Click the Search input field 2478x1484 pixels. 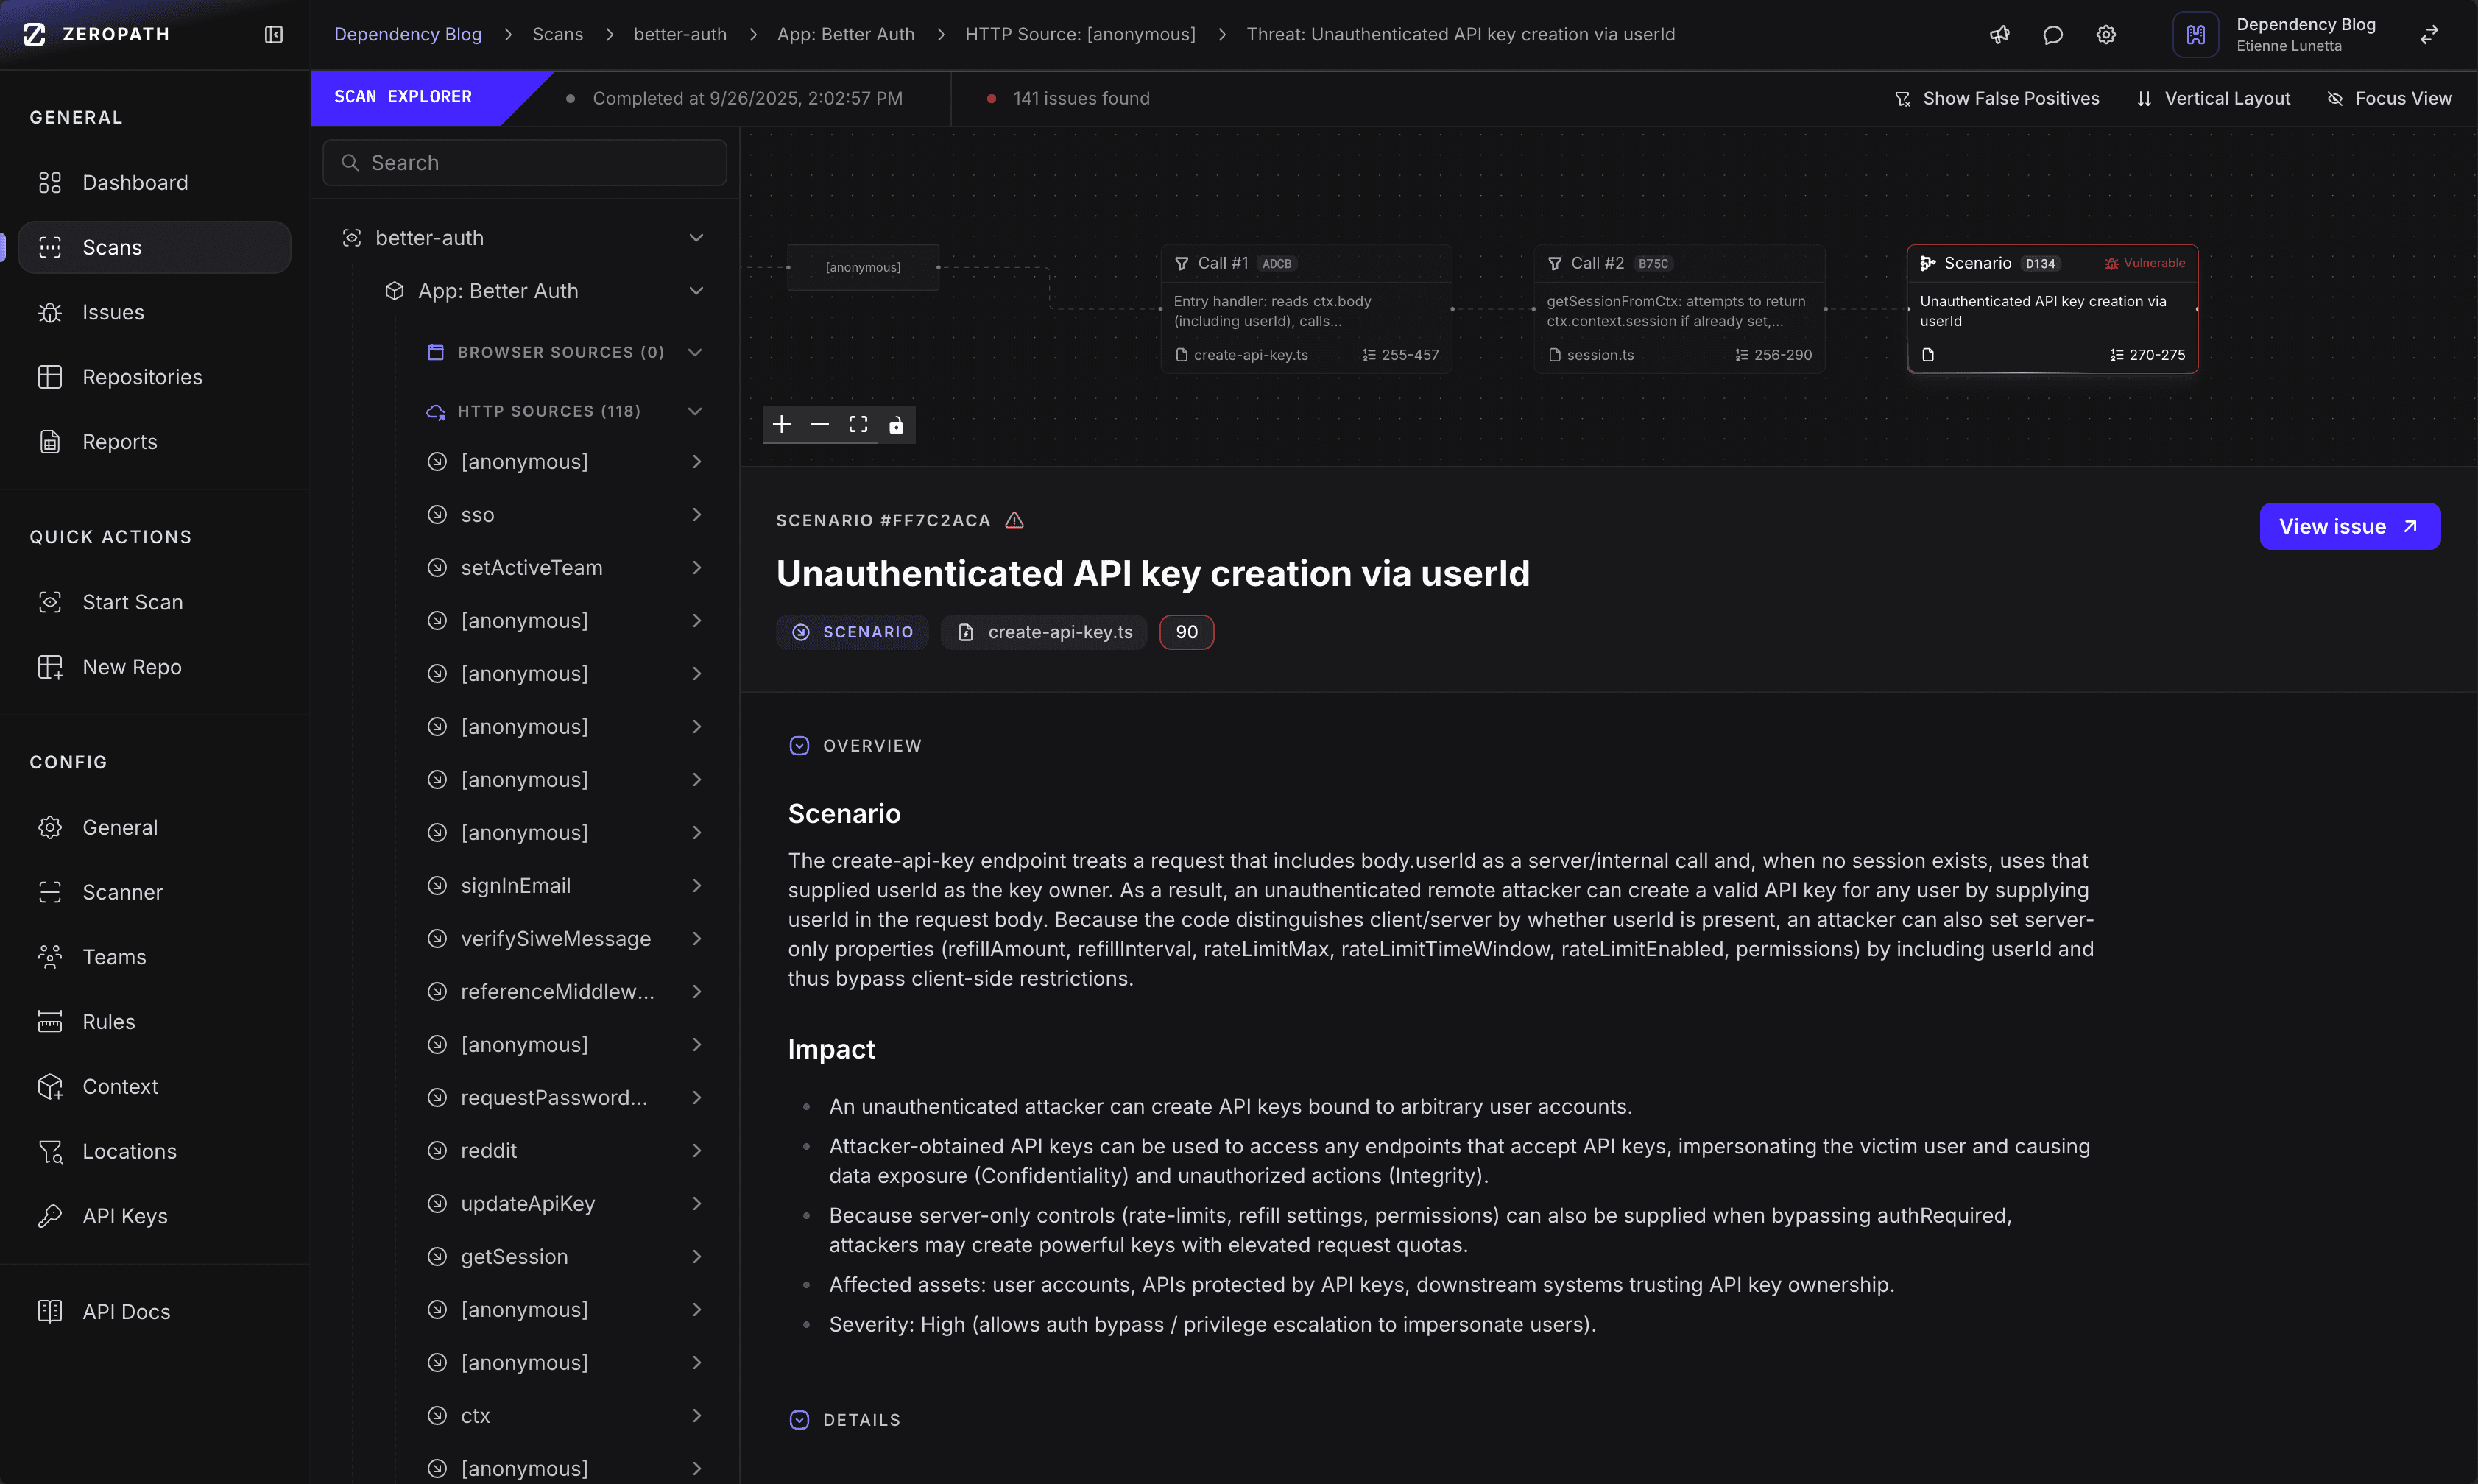coord(524,162)
